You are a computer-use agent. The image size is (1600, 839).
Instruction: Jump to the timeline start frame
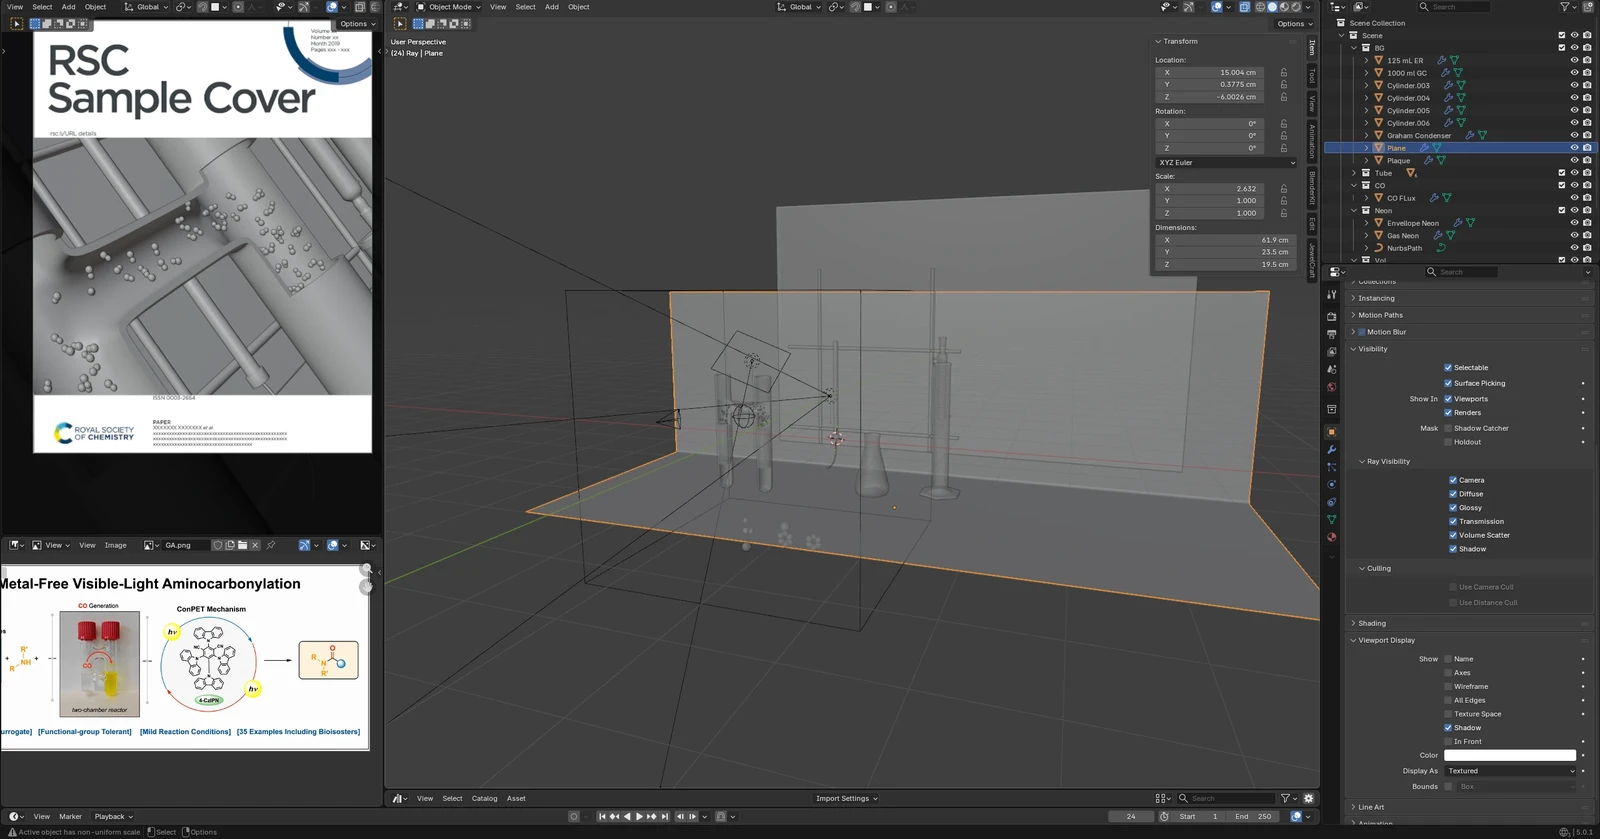pos(602,816)
